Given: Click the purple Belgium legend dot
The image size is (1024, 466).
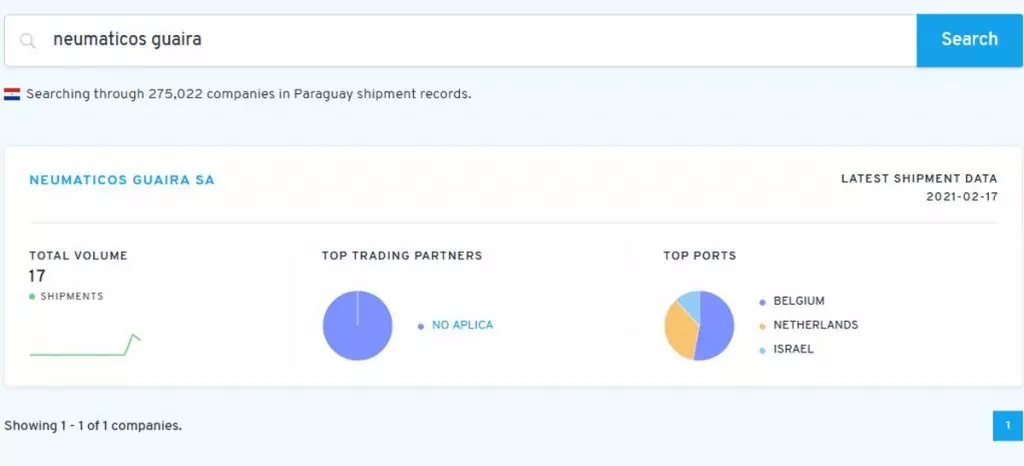Looking at the screenshot, I should [x=762, y=301].
